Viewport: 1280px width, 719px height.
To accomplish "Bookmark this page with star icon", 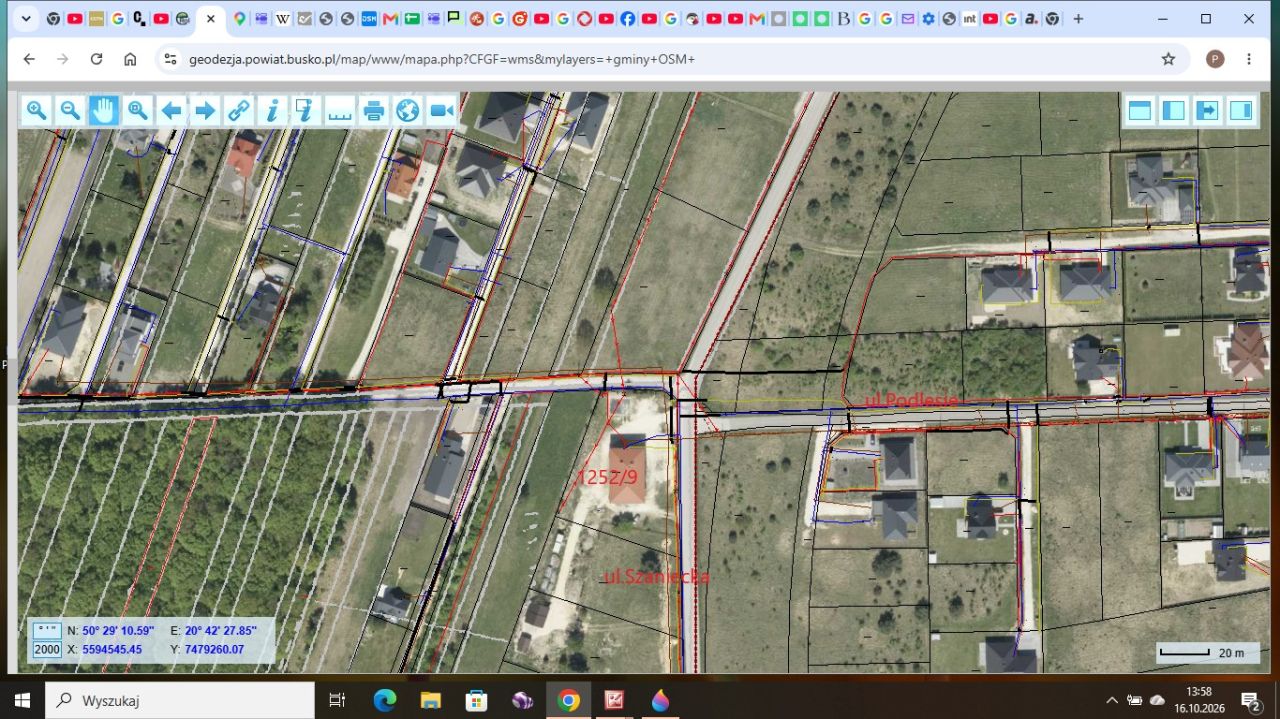I will point(1168,59).
